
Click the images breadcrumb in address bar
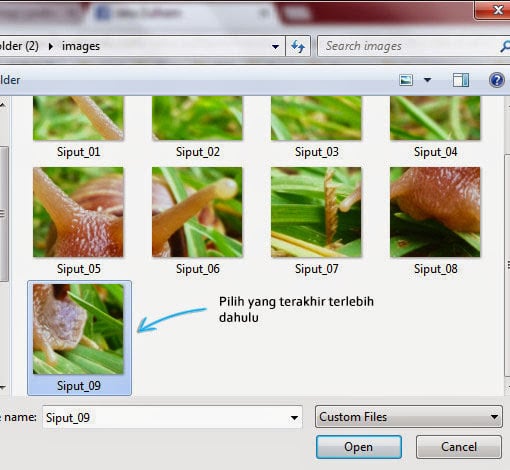[81, 46]
